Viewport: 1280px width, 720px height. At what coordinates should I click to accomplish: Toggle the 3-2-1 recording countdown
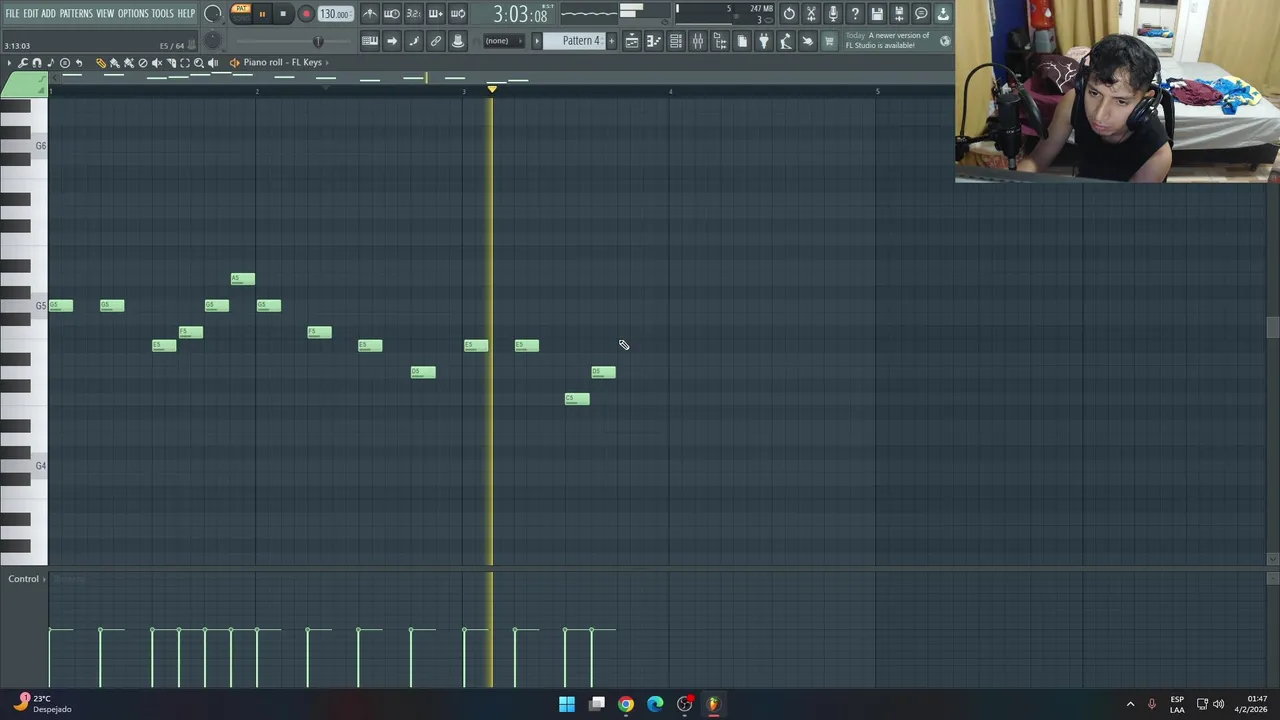pos(413,14)
